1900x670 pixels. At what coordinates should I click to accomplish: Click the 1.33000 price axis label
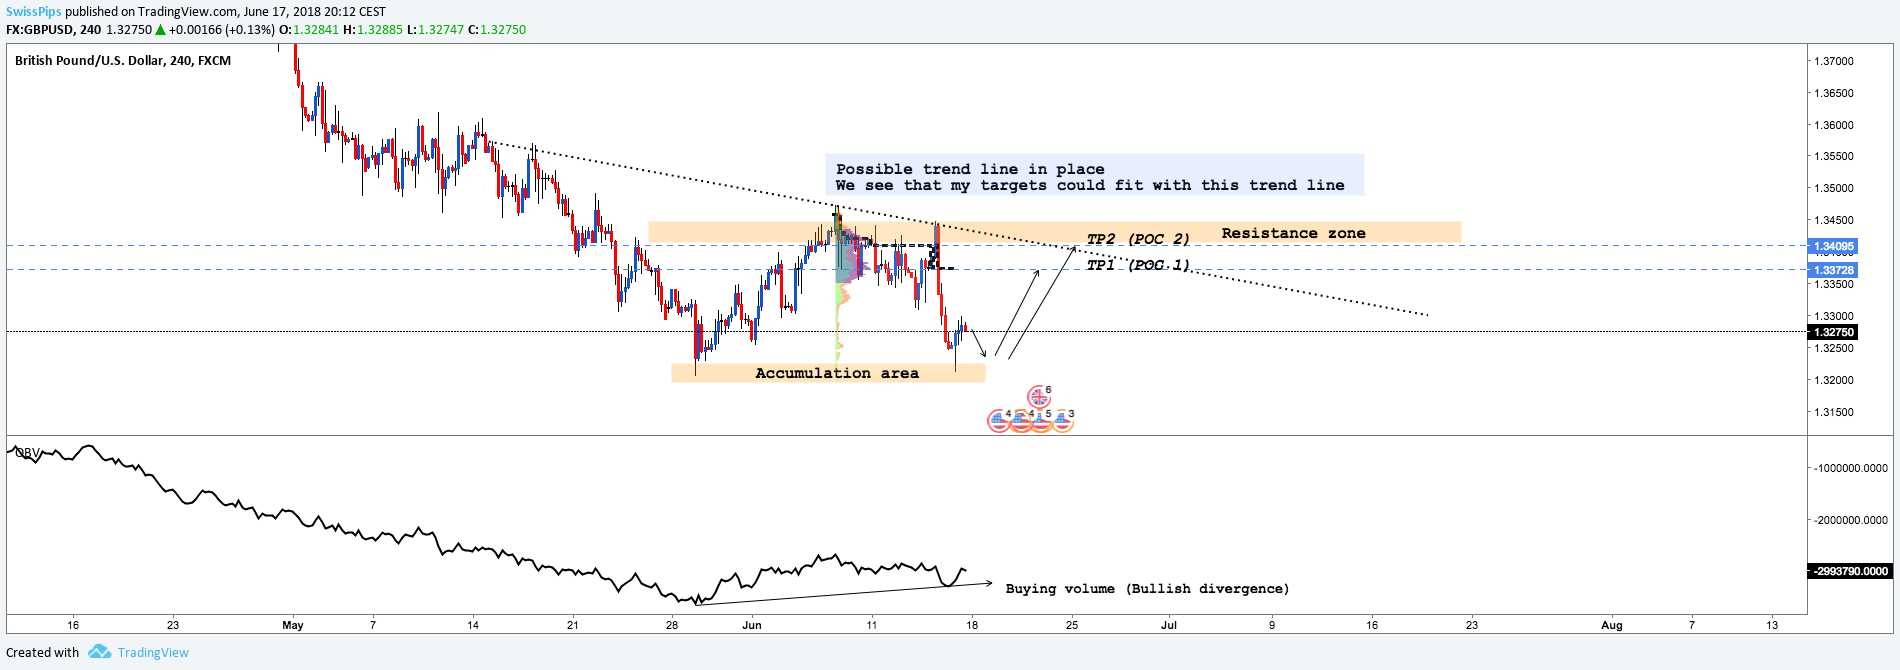click(x=1833, y=316)
